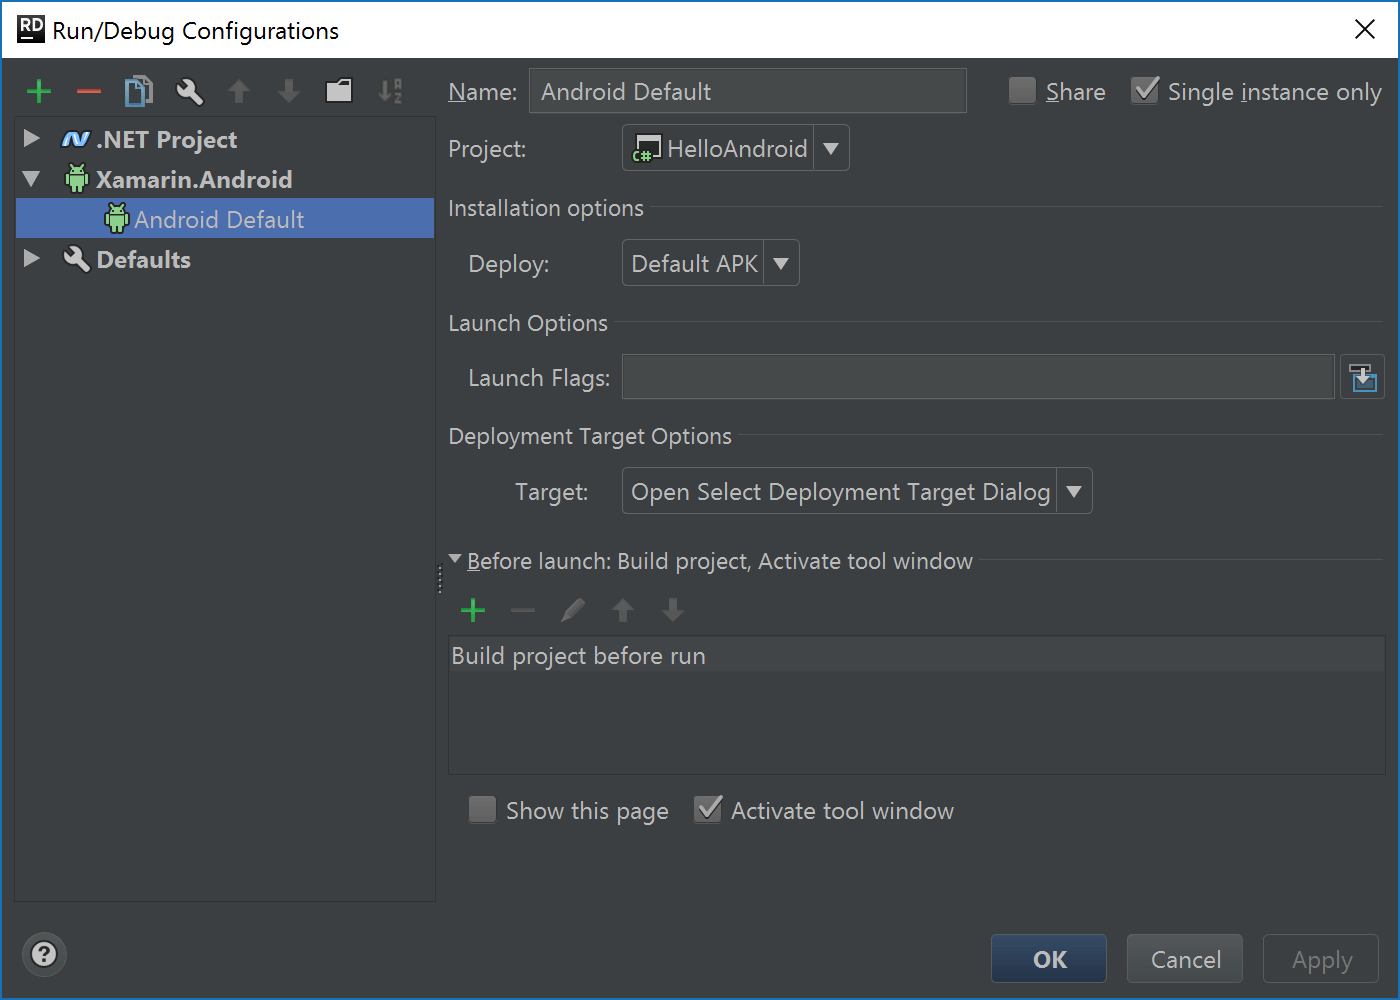Click the panel splitter handle dots
1400x1000 pixels.
(x=440, y=579)
